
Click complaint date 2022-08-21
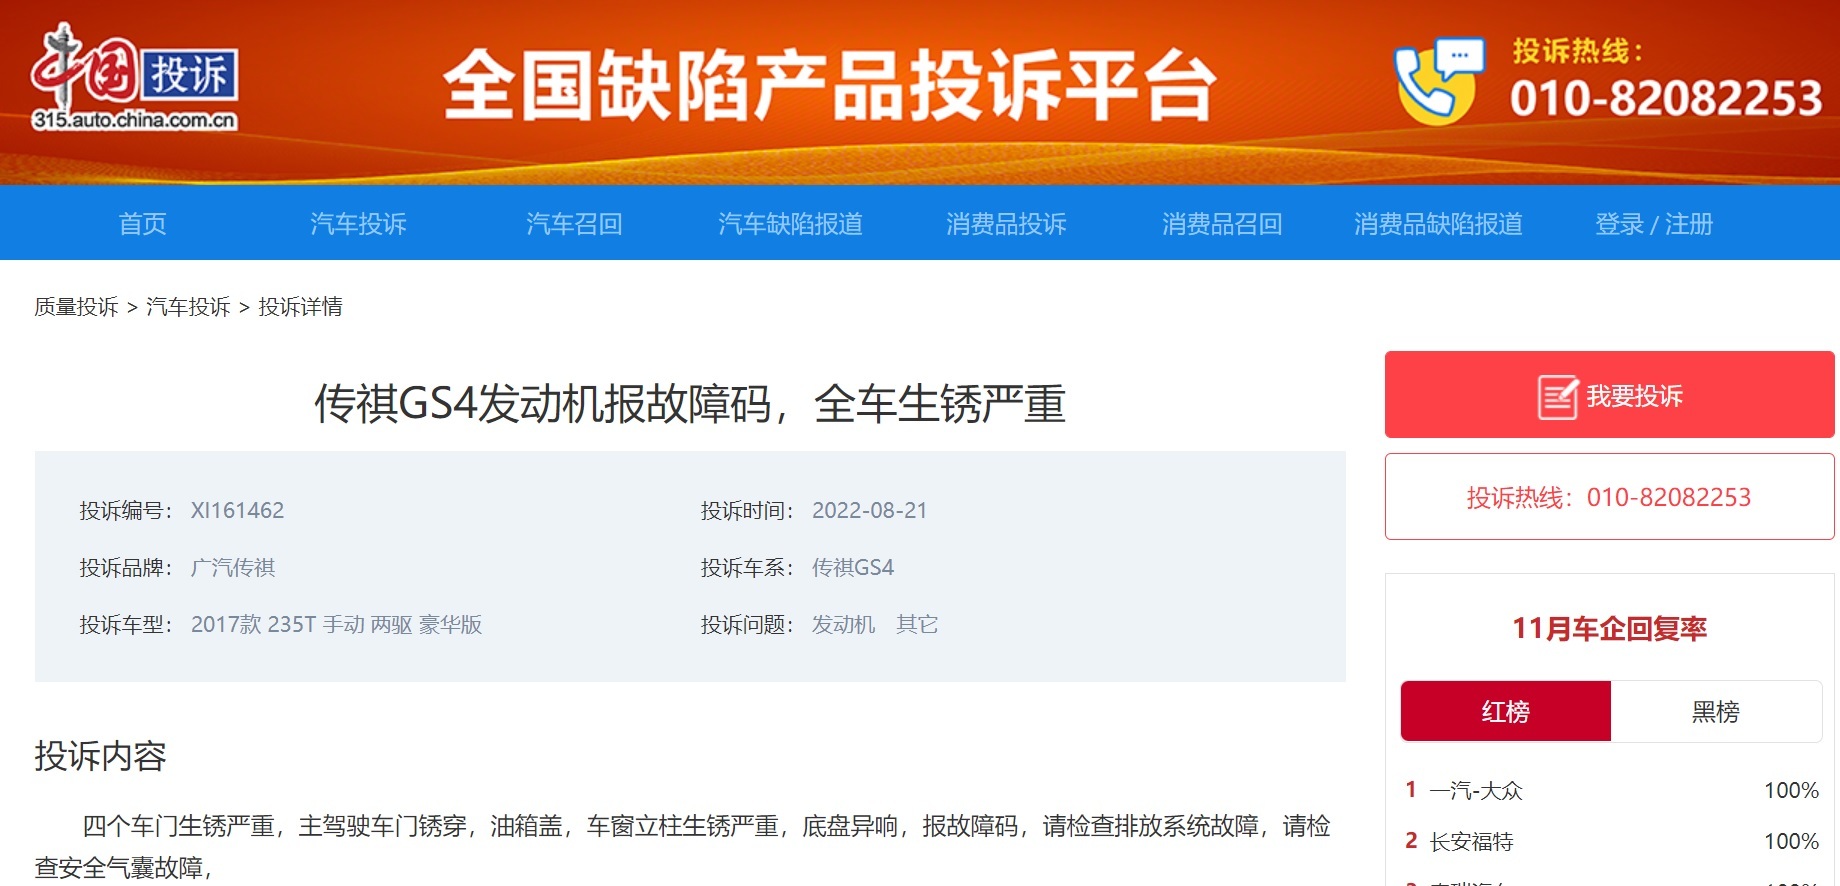[870, 511]
